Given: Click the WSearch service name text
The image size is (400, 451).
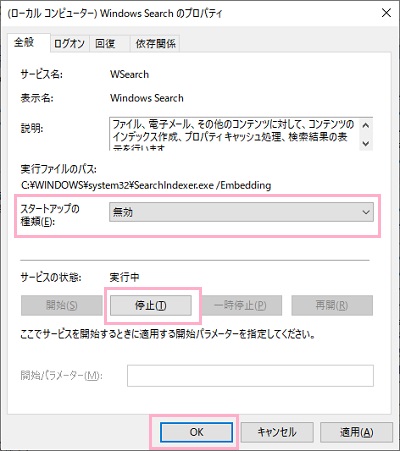Looking at the screenshot, I should click(130, 74).
